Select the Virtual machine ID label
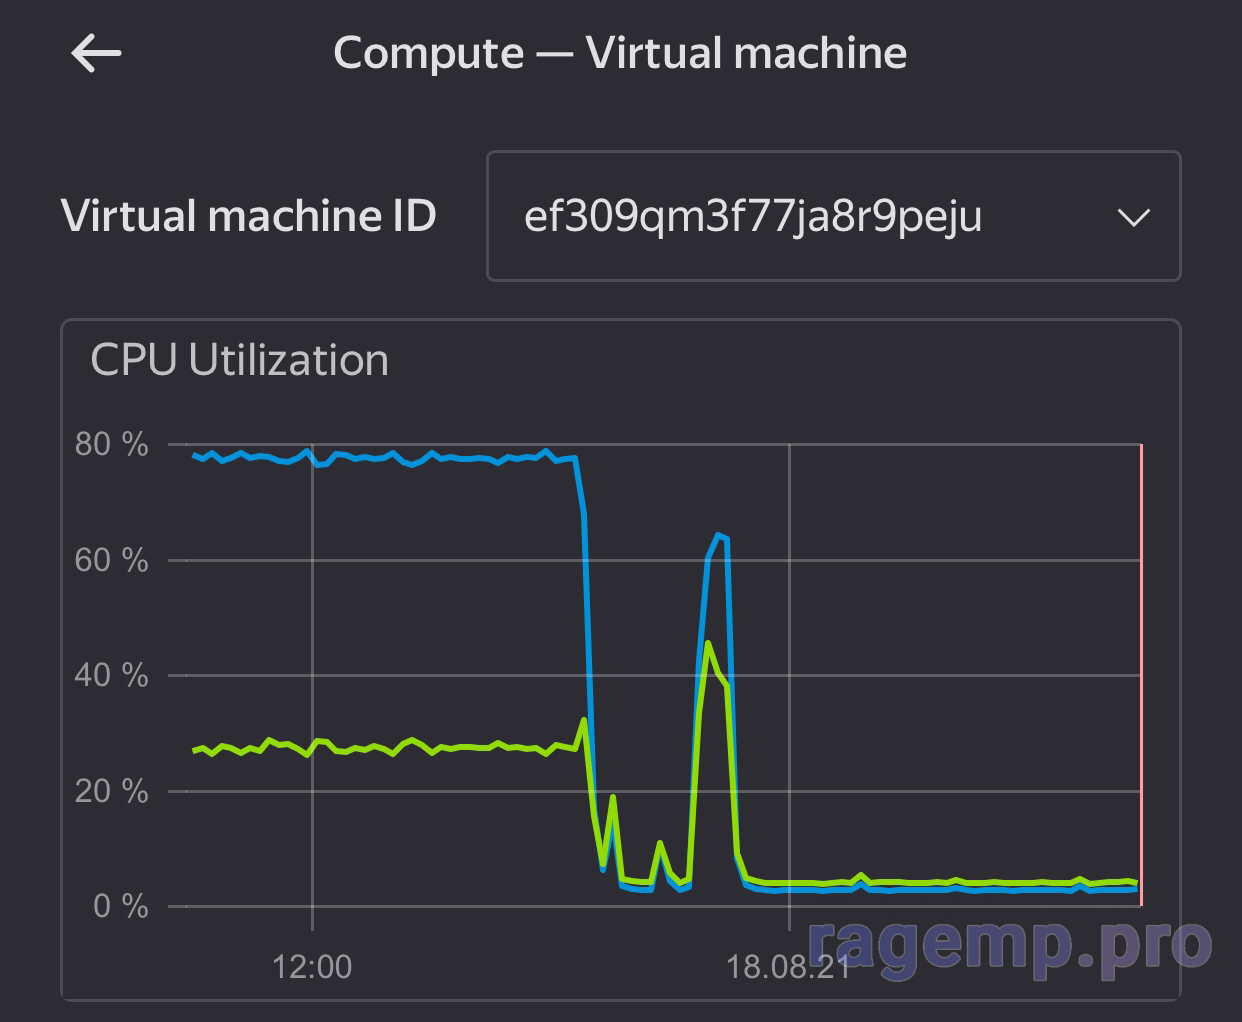This screenshot has width=1242, height=1022. point(248,216)
